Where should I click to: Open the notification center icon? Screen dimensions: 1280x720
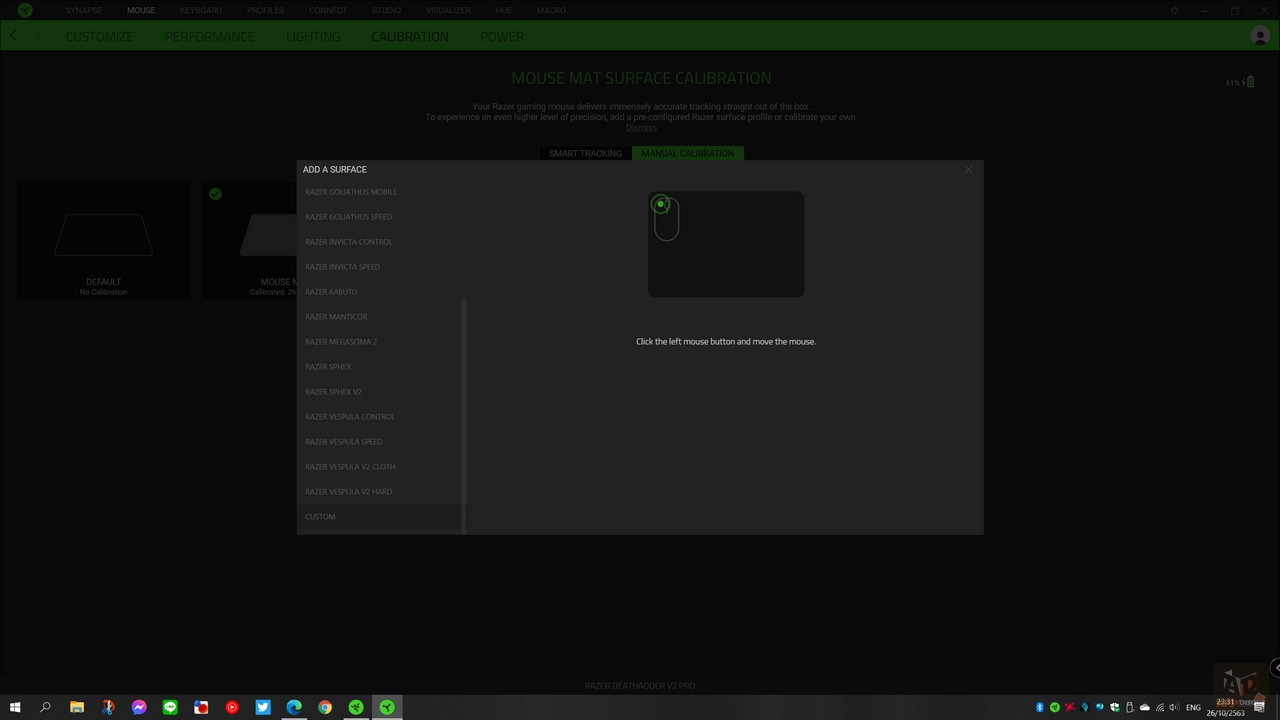tap(1257, 706)
